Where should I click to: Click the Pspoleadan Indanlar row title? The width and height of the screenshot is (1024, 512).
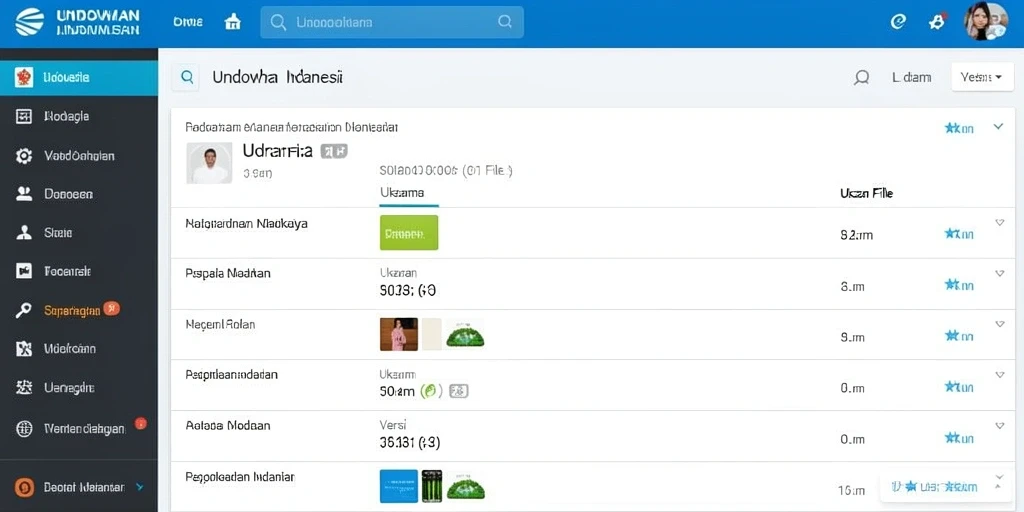tap(240, 477)
